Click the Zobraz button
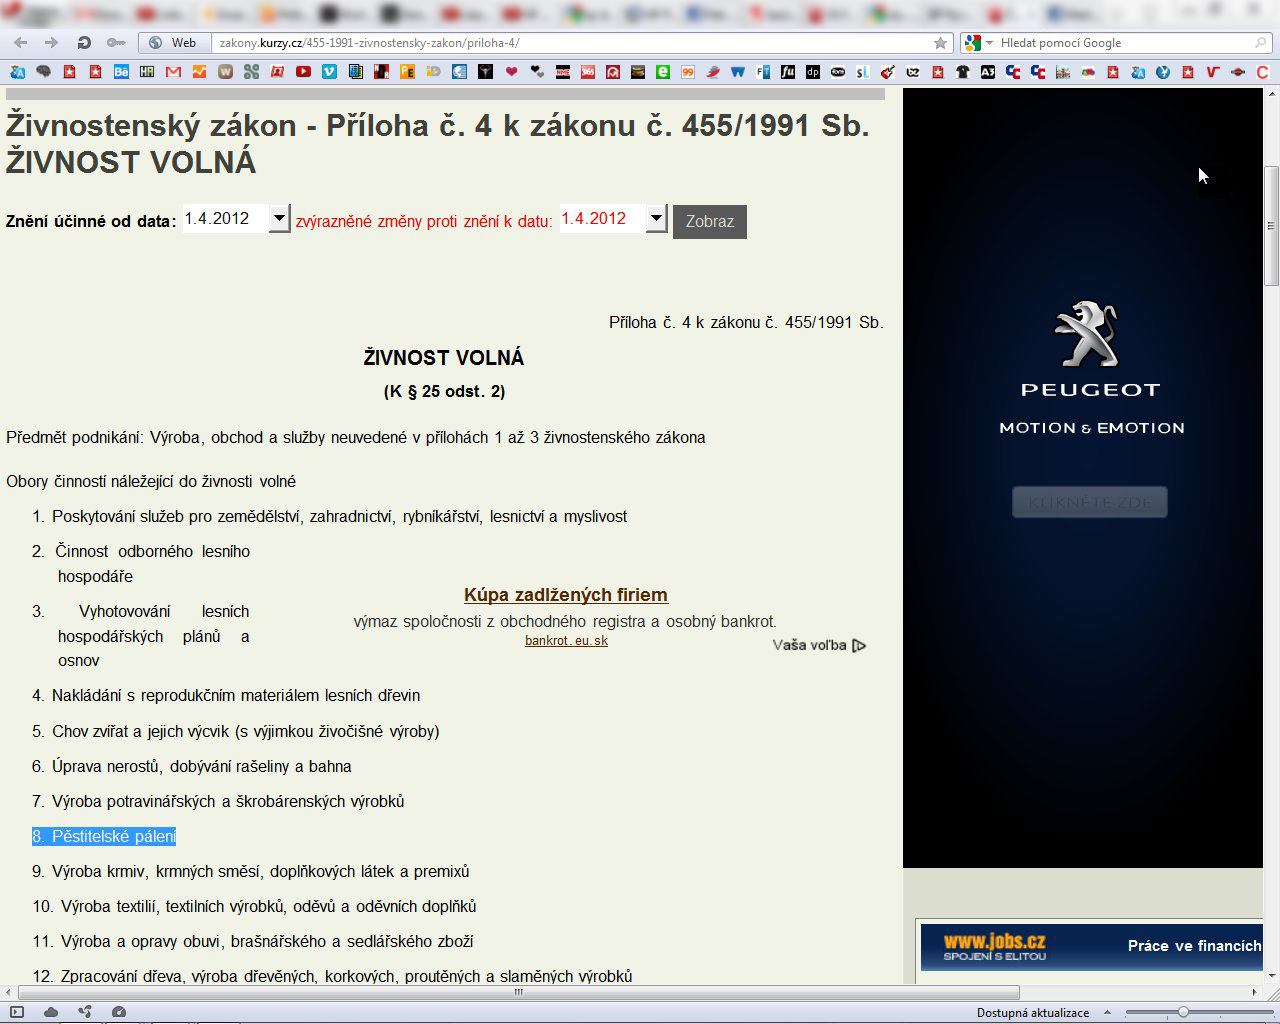Image resolution: width=1280 pixels, height=1024 pixels. pos(709,221)
